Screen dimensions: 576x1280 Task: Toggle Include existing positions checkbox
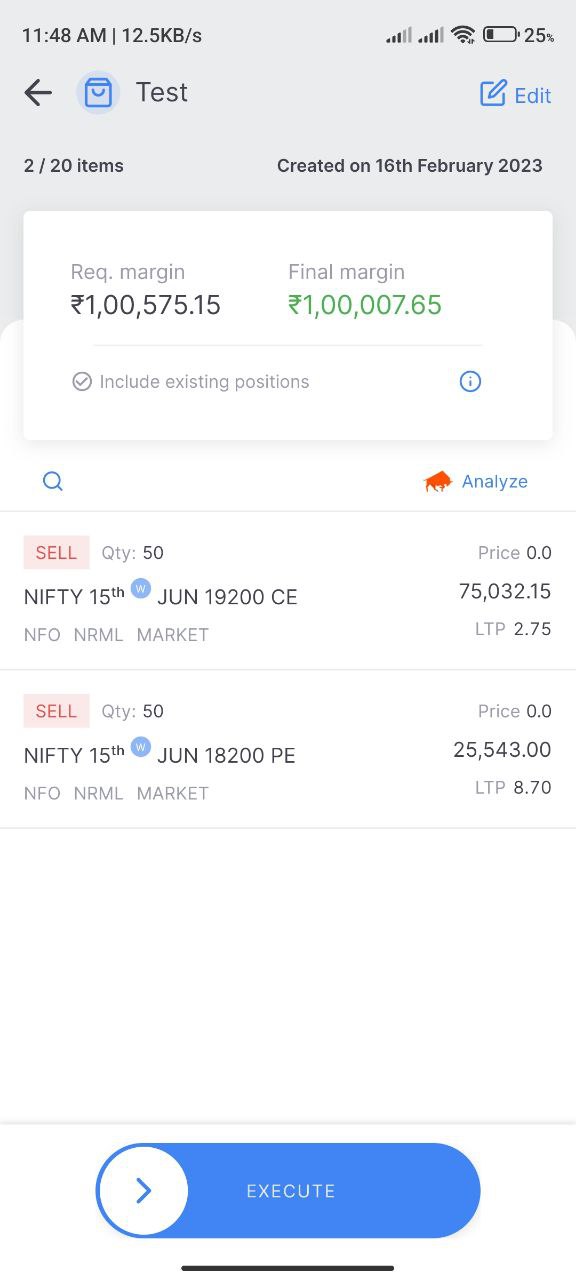tap(82, 381)
